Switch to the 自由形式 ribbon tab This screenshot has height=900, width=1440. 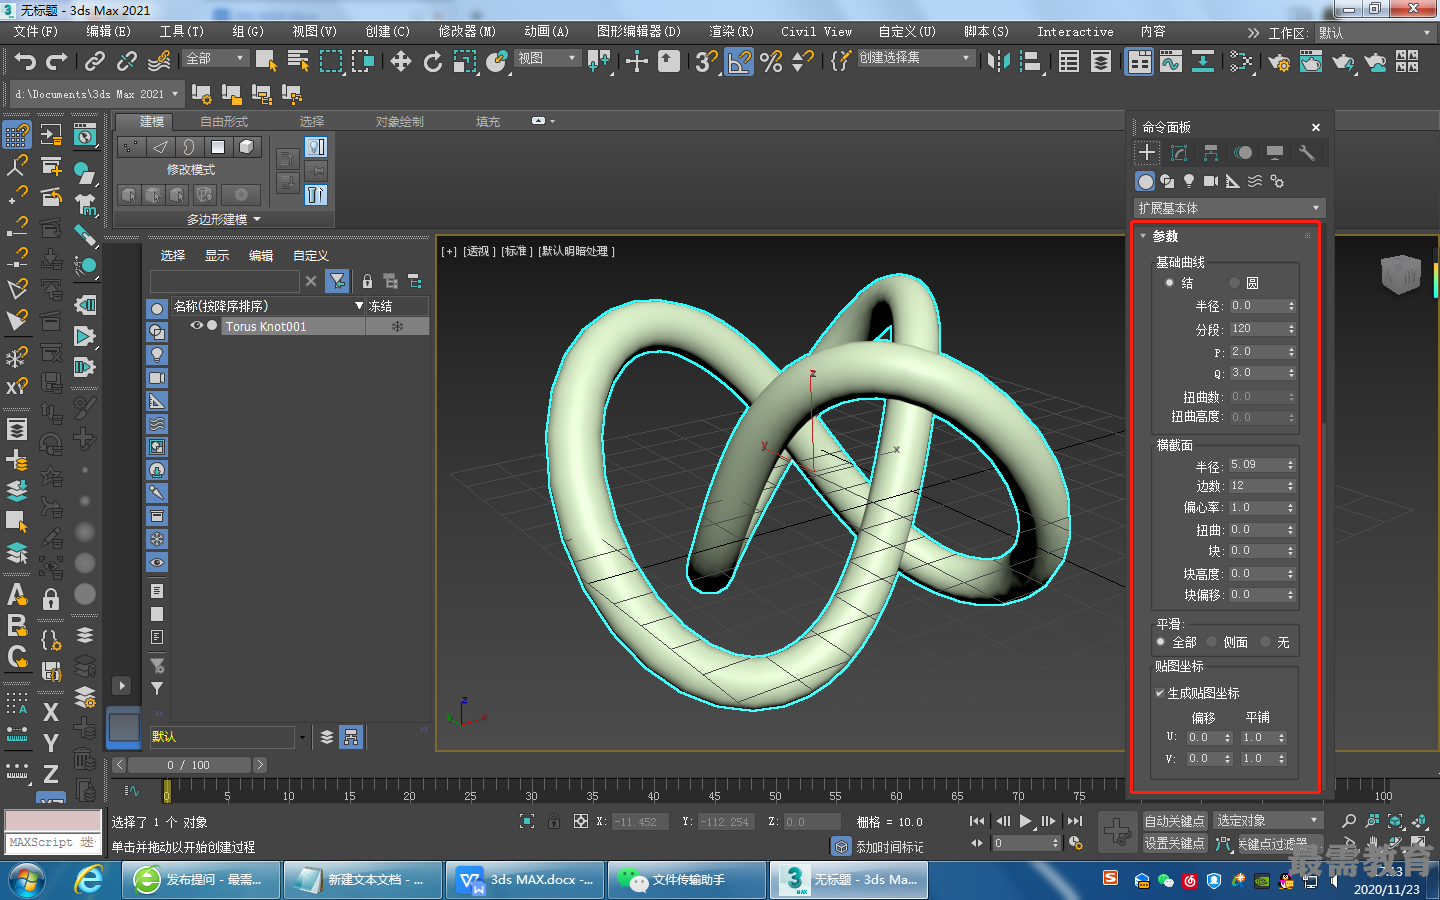pos(224,122)
